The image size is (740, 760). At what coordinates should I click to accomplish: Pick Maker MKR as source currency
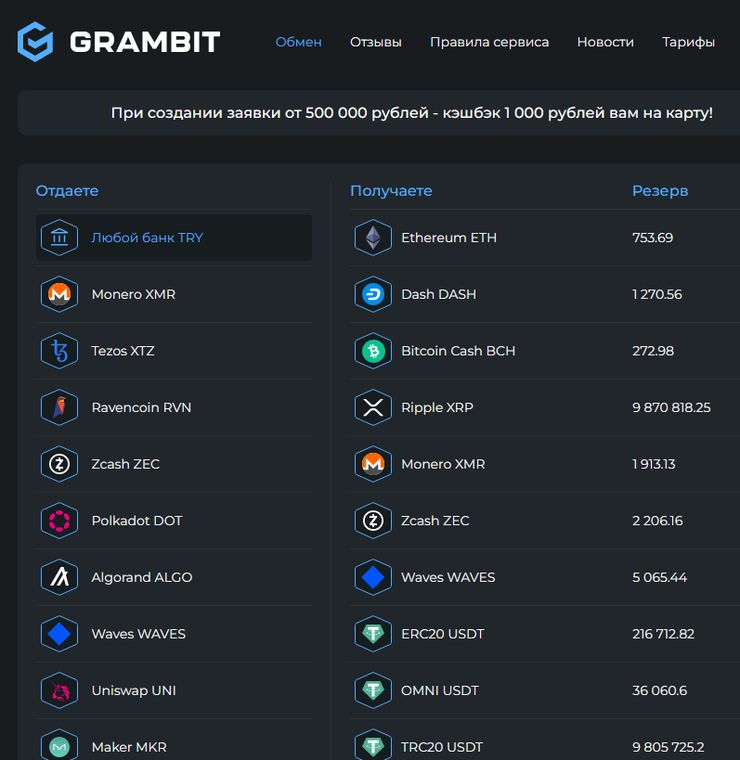(x=174, y=742)
